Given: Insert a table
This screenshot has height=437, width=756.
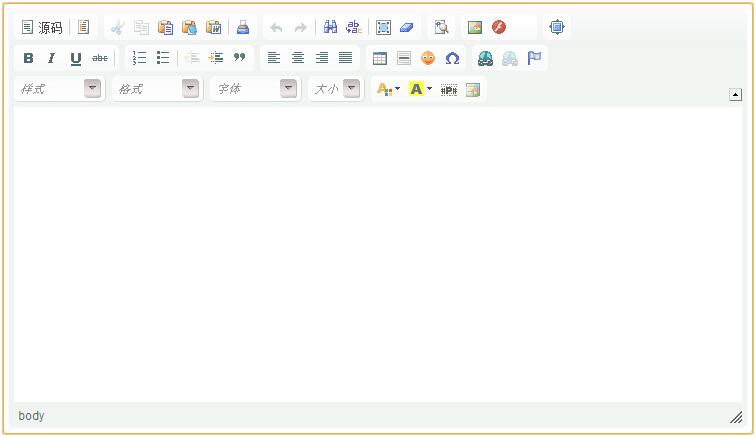Looking at the screenshot, I should [x=380, y=58].
